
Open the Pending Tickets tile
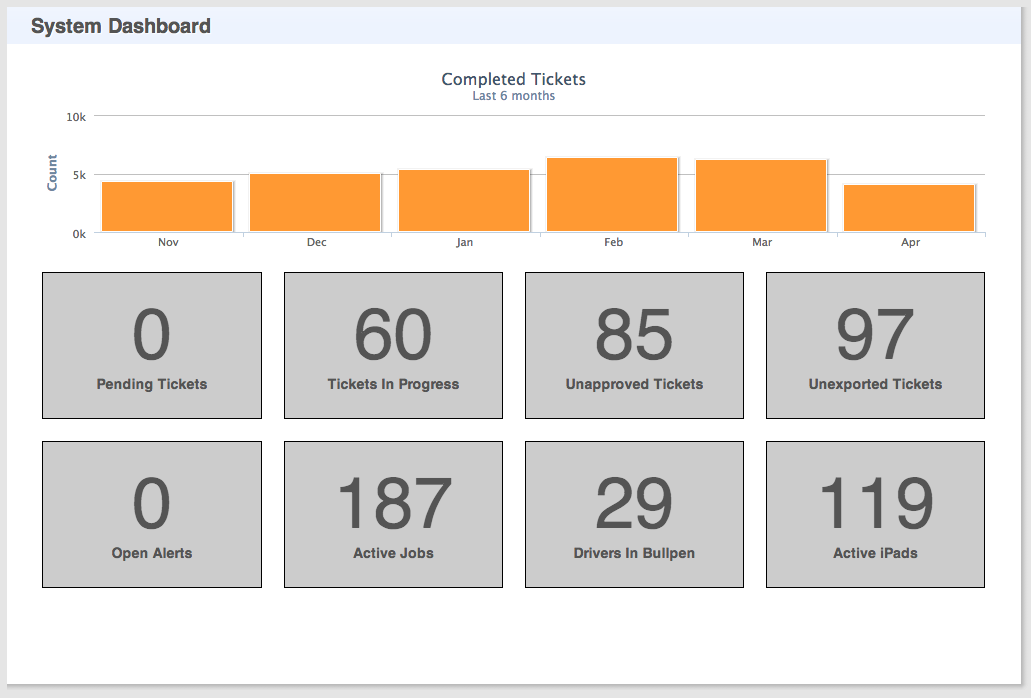point(152,345)
